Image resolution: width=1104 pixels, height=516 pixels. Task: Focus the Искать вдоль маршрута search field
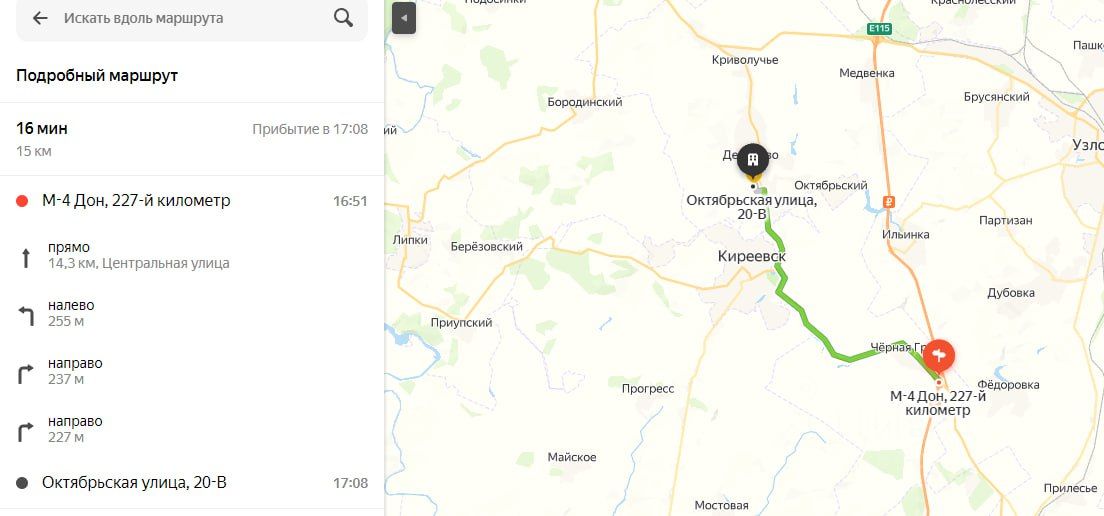coord(192,18)
